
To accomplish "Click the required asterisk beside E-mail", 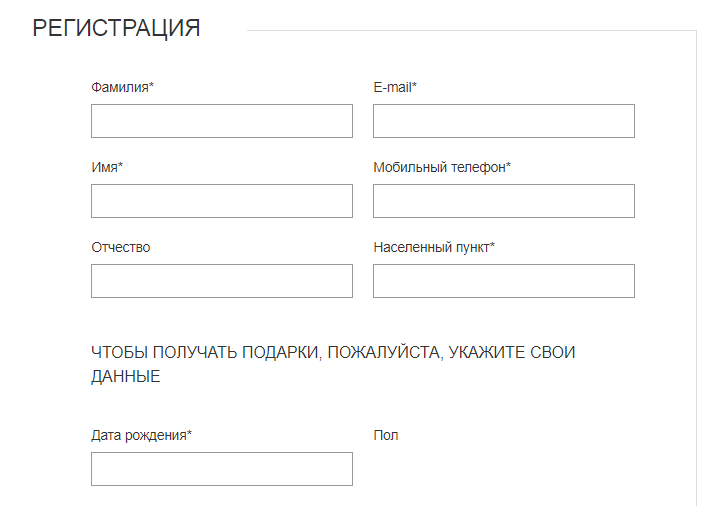I will click(414, 86).
